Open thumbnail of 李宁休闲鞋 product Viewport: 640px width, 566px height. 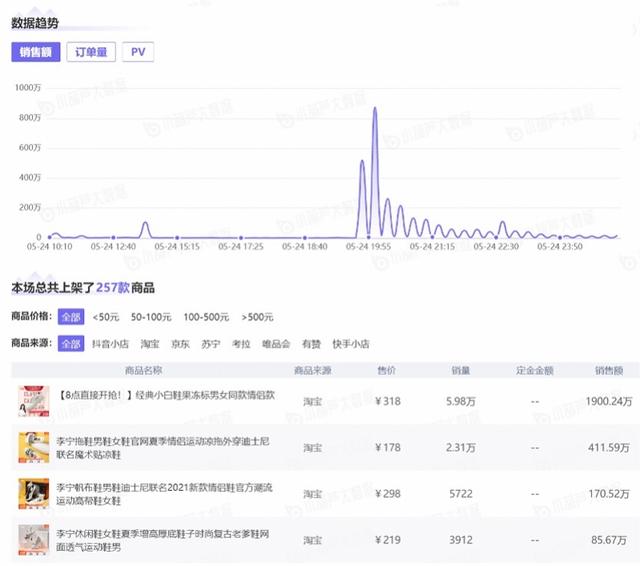(x=34, y=540)
